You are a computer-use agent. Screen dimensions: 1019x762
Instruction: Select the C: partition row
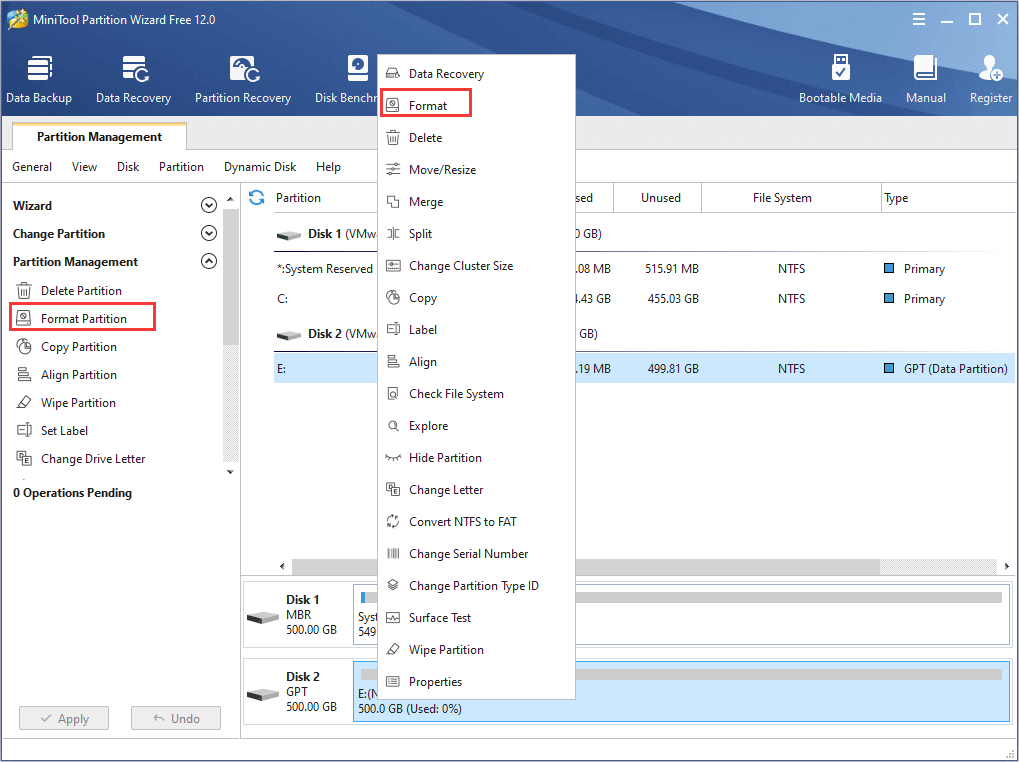643,299
